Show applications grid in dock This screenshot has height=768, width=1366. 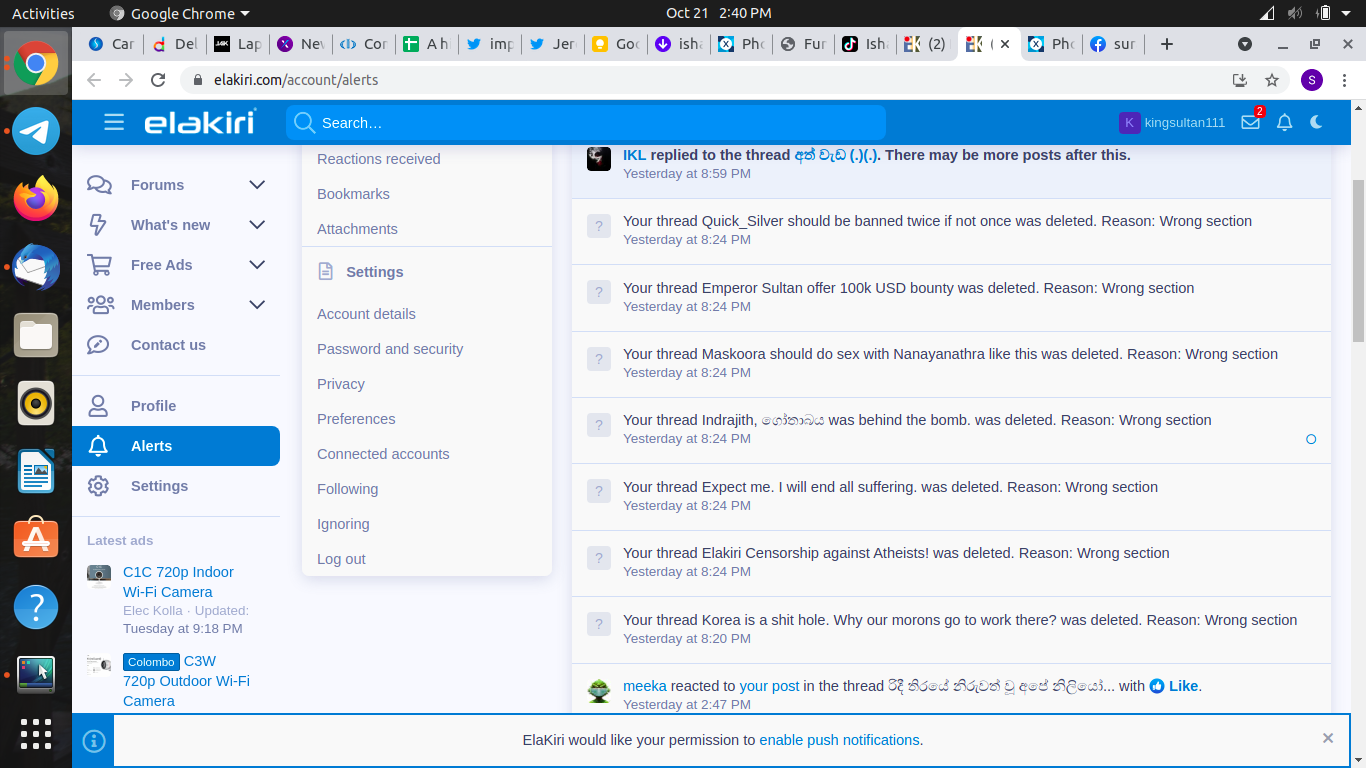tap(36, 734)
